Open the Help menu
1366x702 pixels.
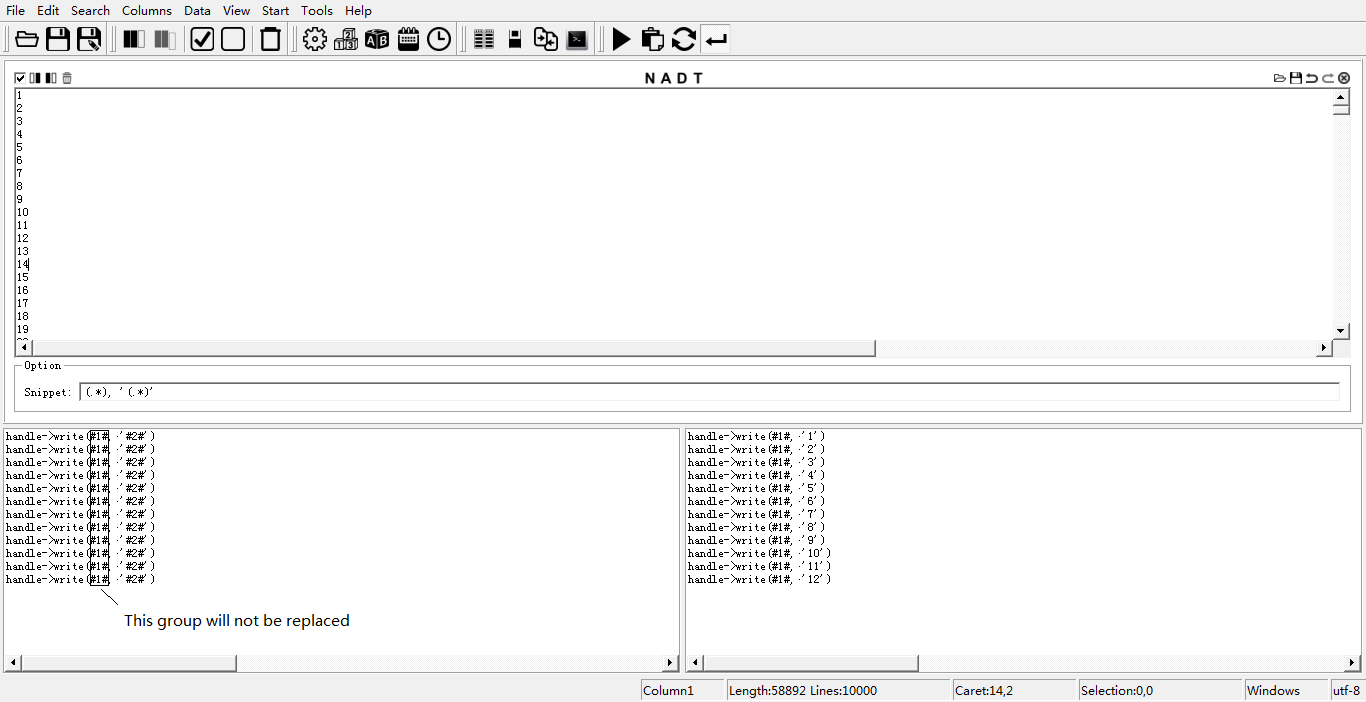pos(358,10)
